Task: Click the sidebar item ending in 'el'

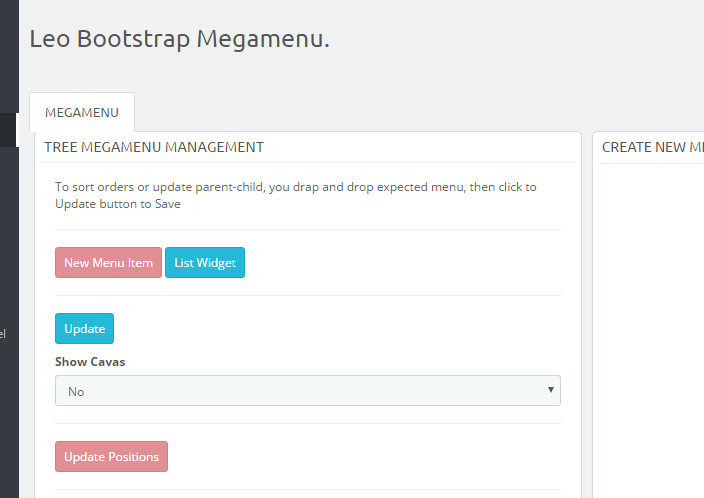Action: pyautogui.click(x=4, y=334)
